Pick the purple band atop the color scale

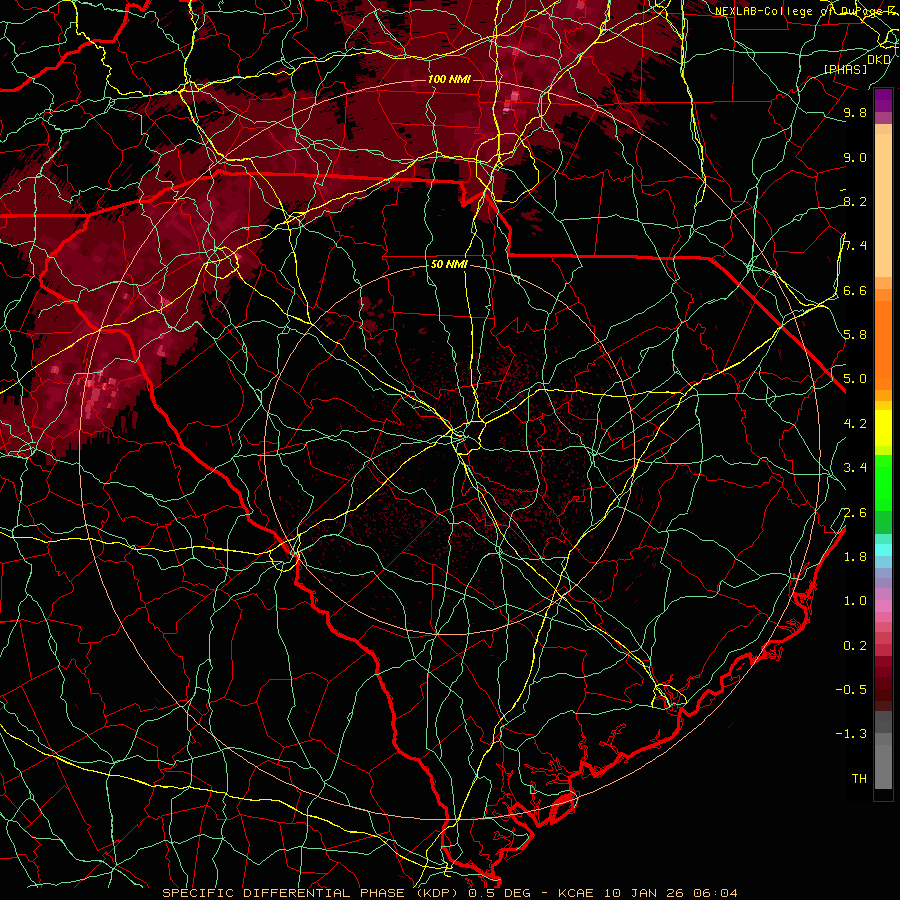tap(883, 101)
